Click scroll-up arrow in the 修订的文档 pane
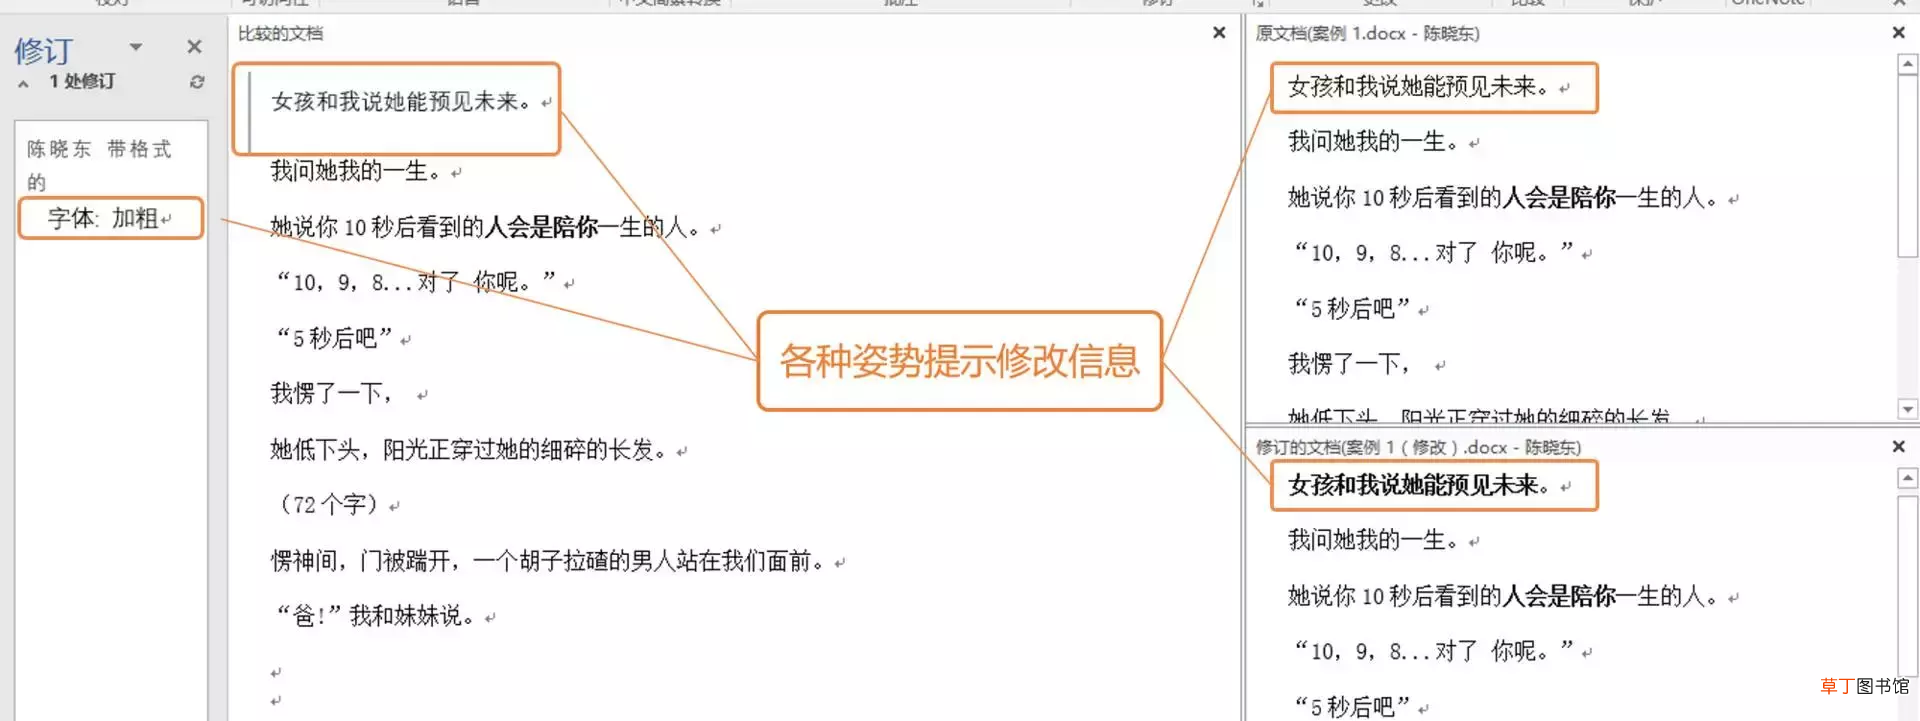 point(1907,479)
